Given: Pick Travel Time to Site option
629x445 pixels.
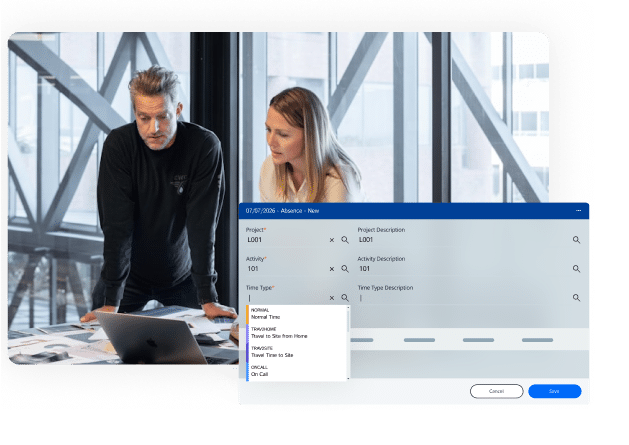Looking at the screenshot, I should pos(295,352).
